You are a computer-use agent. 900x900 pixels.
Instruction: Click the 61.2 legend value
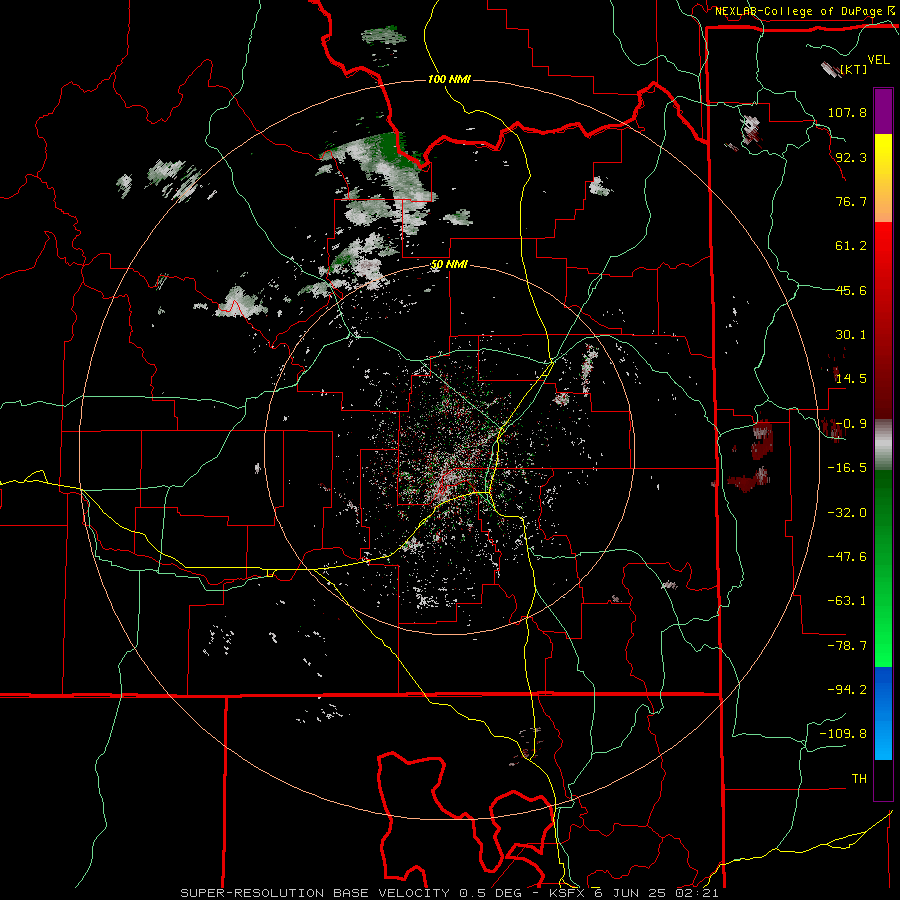tap(851, 246)
